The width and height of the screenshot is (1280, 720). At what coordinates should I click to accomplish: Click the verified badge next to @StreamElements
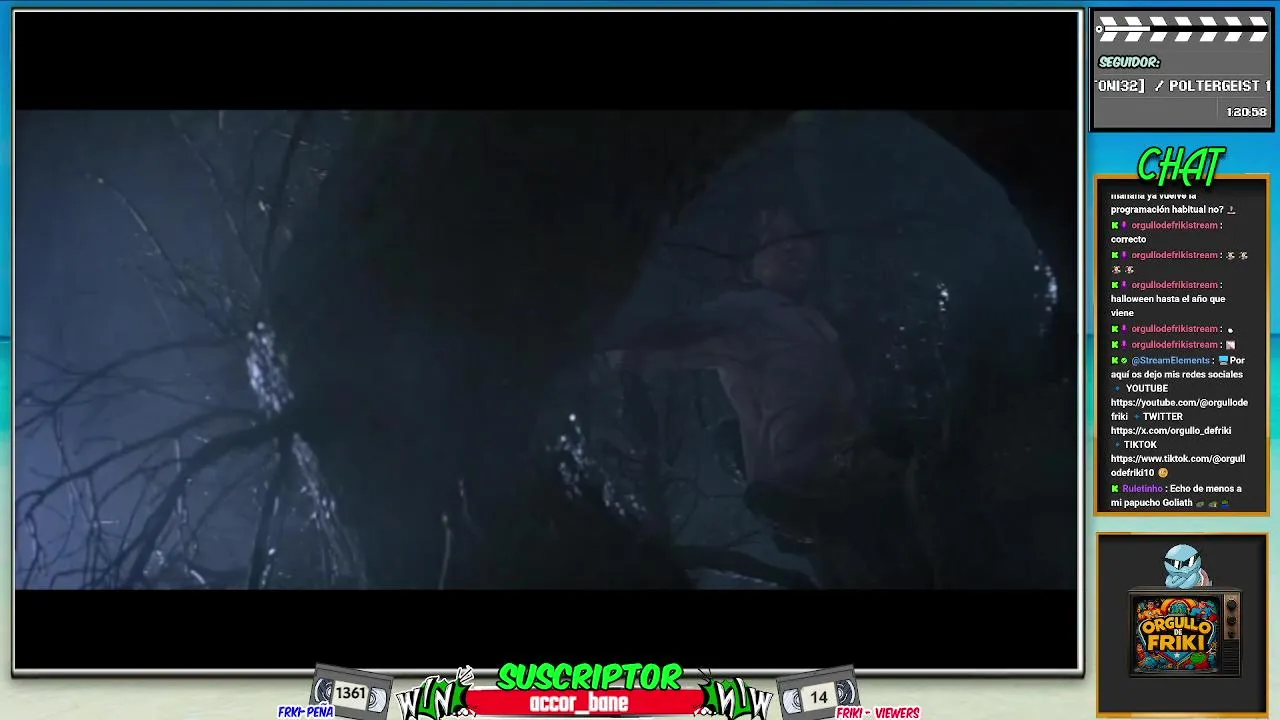1124,360
